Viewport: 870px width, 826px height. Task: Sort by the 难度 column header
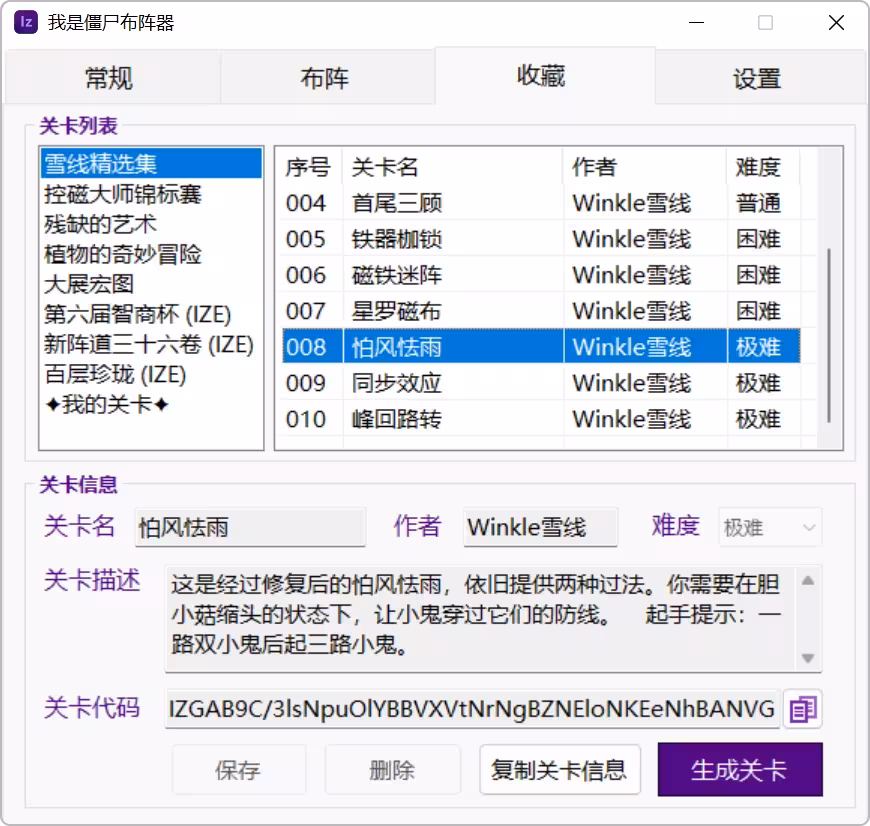click(x=763, y=166)
